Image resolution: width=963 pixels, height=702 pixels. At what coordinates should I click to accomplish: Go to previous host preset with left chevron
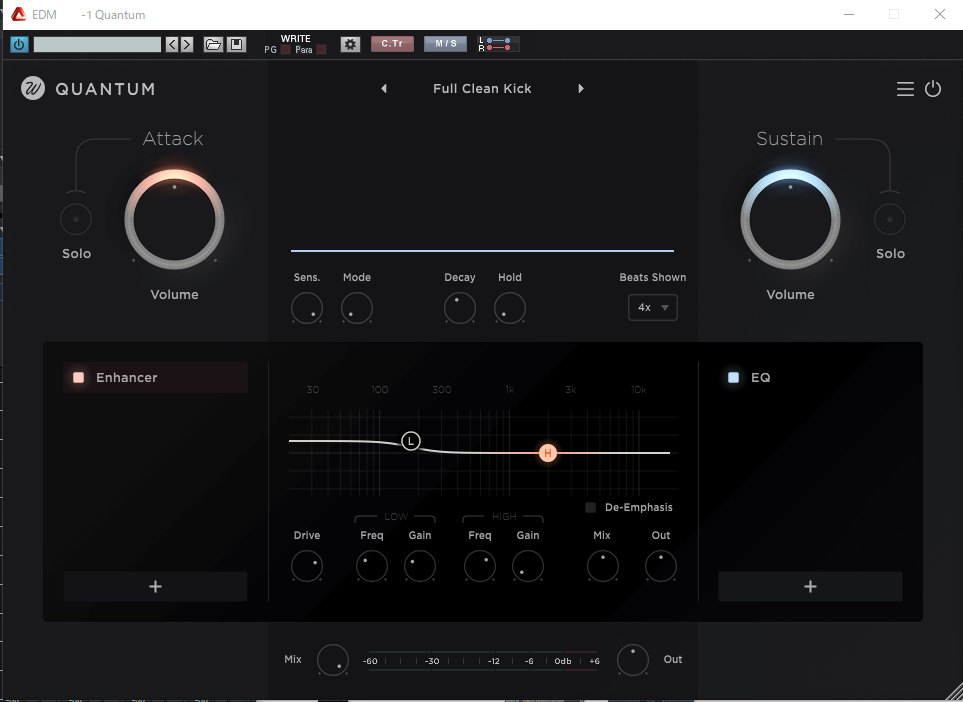[x=173, y=44]
